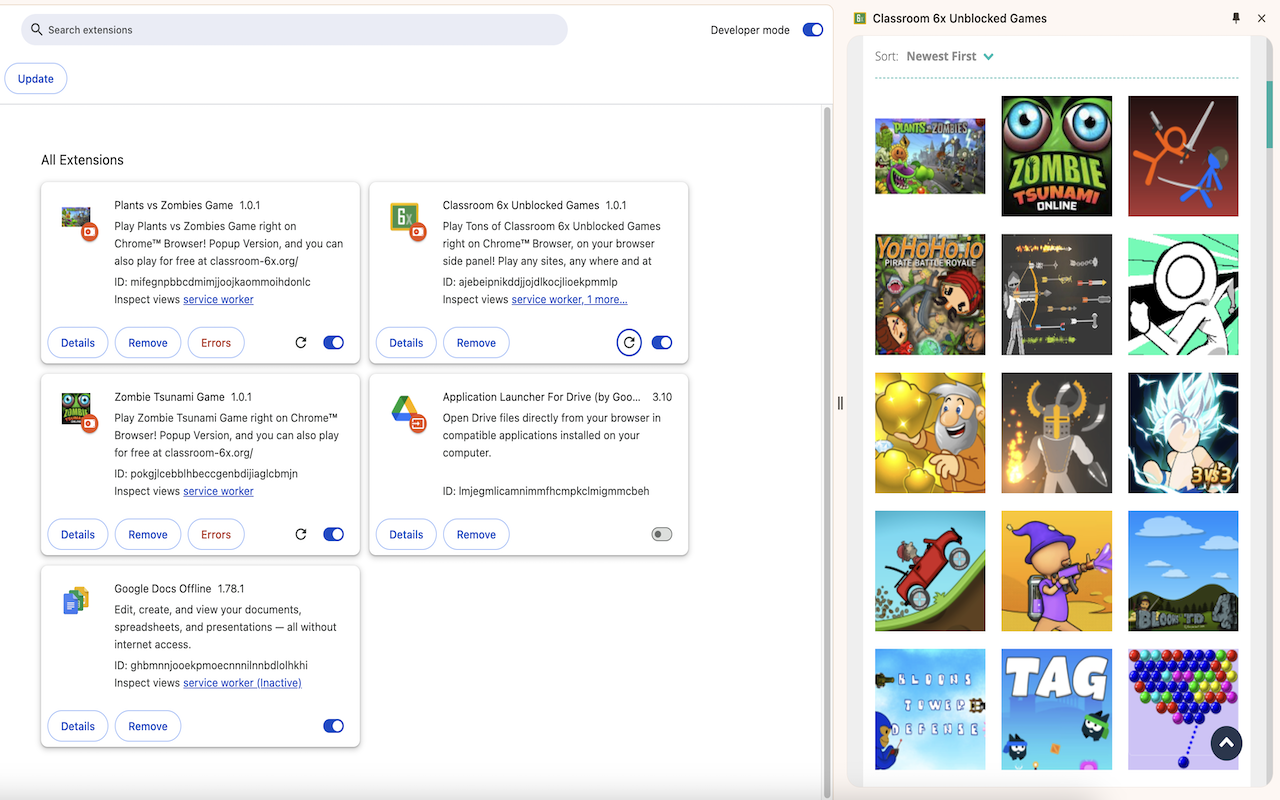Pin the Classroom 6x side panel
Image resolution: width=1280 pixels, height=800 pixels.
pos(1236,18)
